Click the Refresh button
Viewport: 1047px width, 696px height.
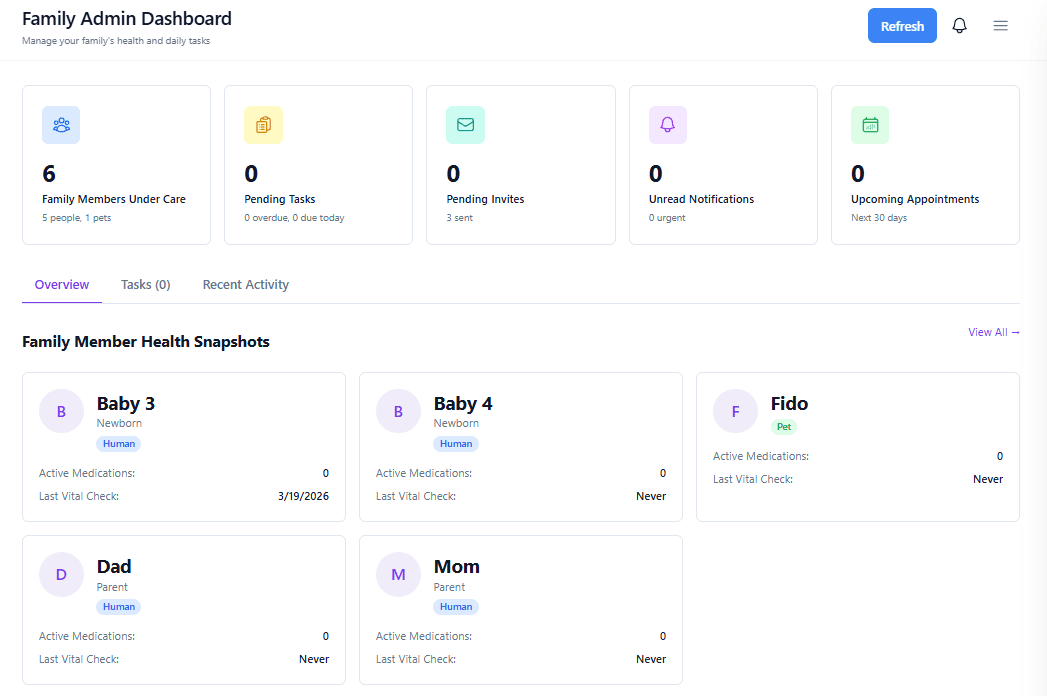pyautogui.click(x=902, y=25)
